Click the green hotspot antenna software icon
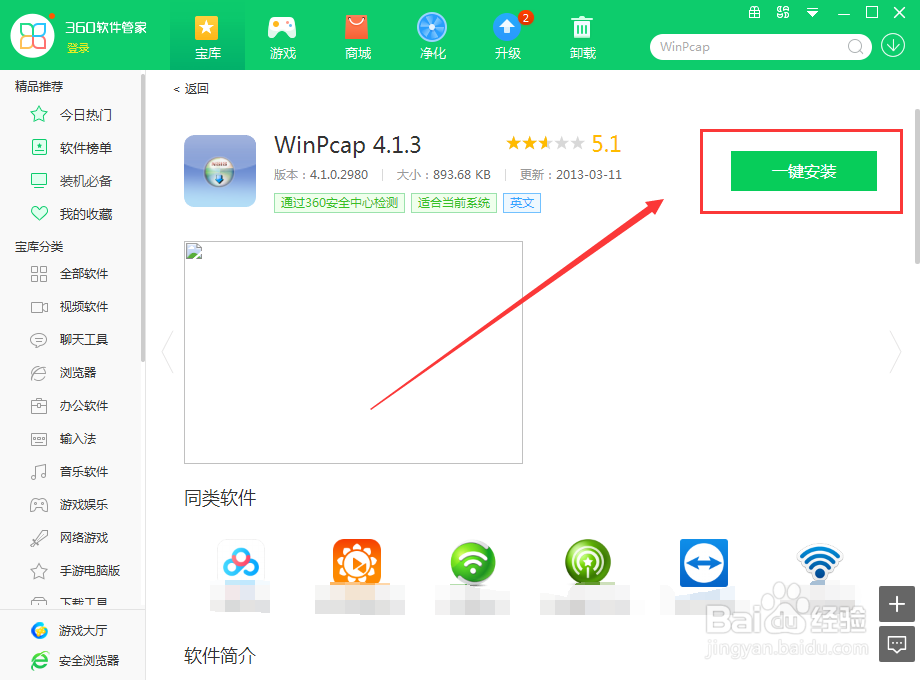Viewport: 920px width, 680px height. 587,562
